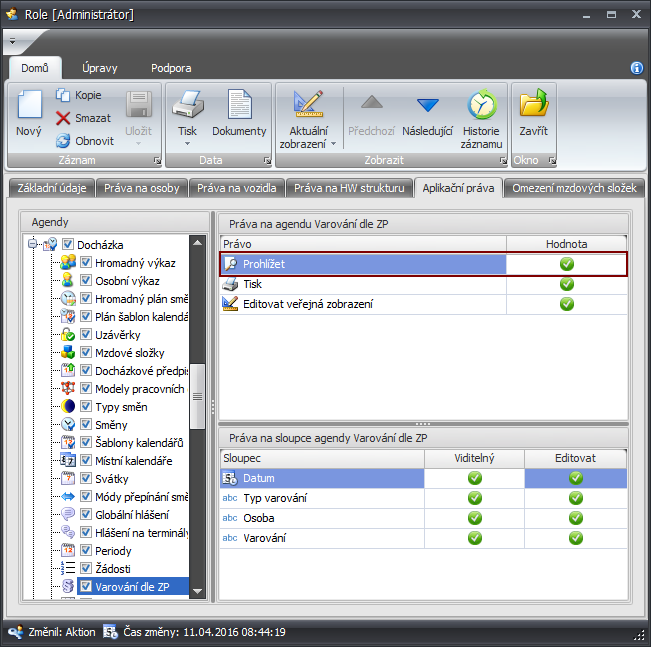Open the Tisk dropdown menu
The width and height of the screenshot is (651, 647).
(x=187, y=144)
